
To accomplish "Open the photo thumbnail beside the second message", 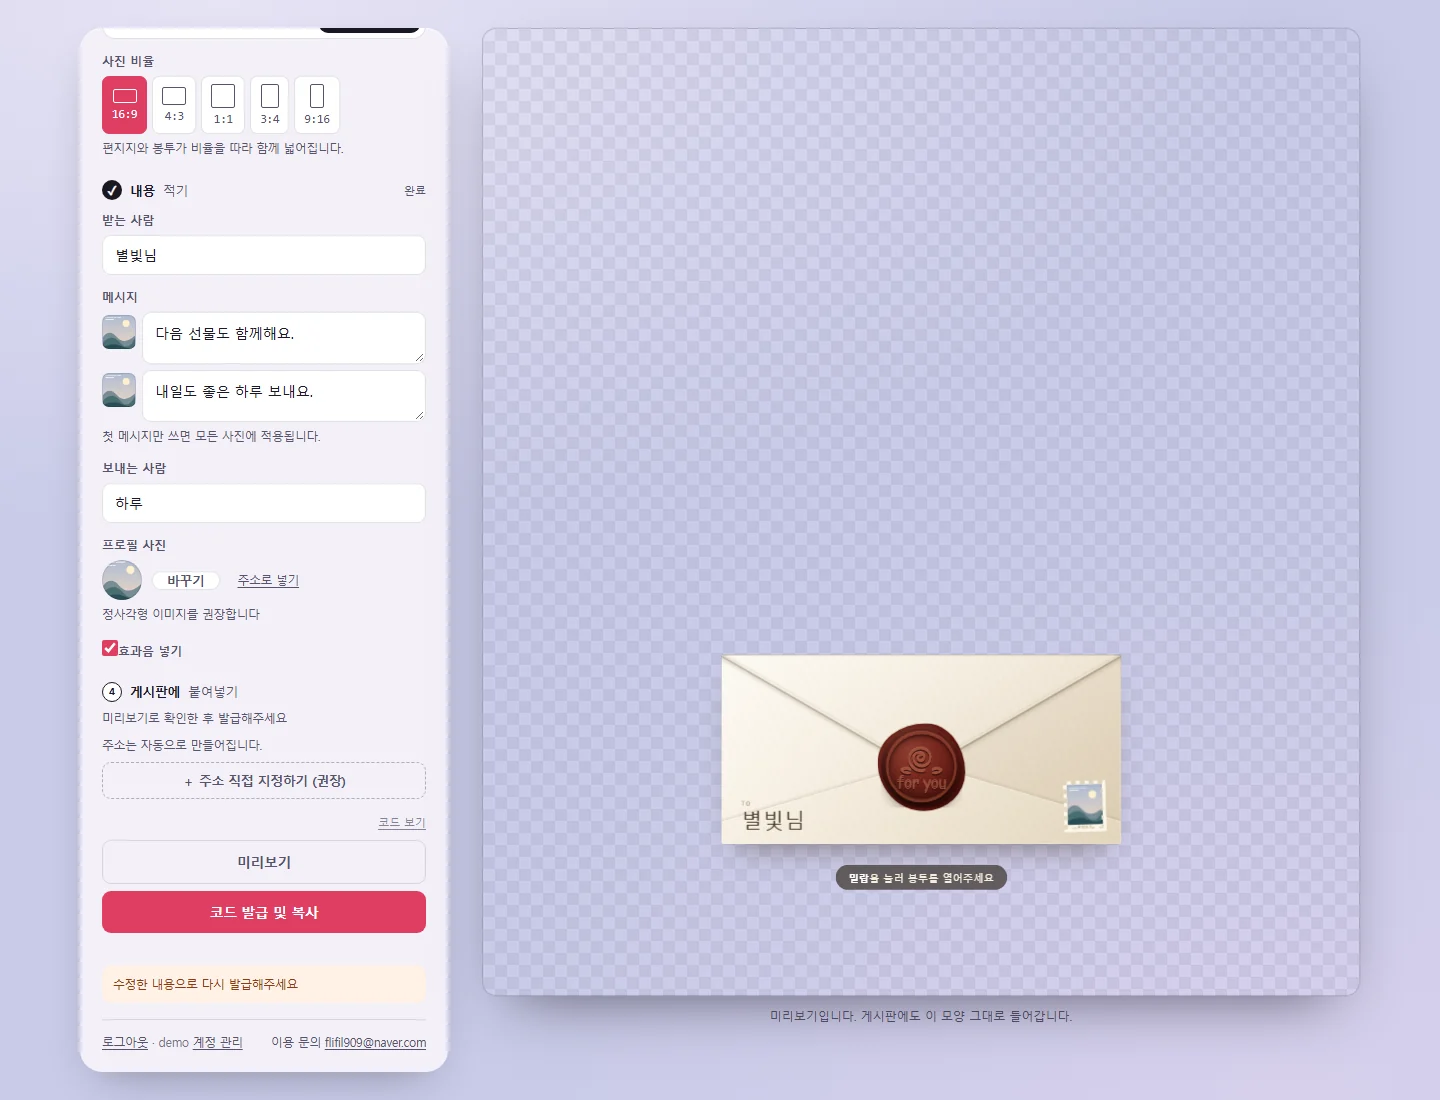I will pyautogui.click(x=119, y=390).
